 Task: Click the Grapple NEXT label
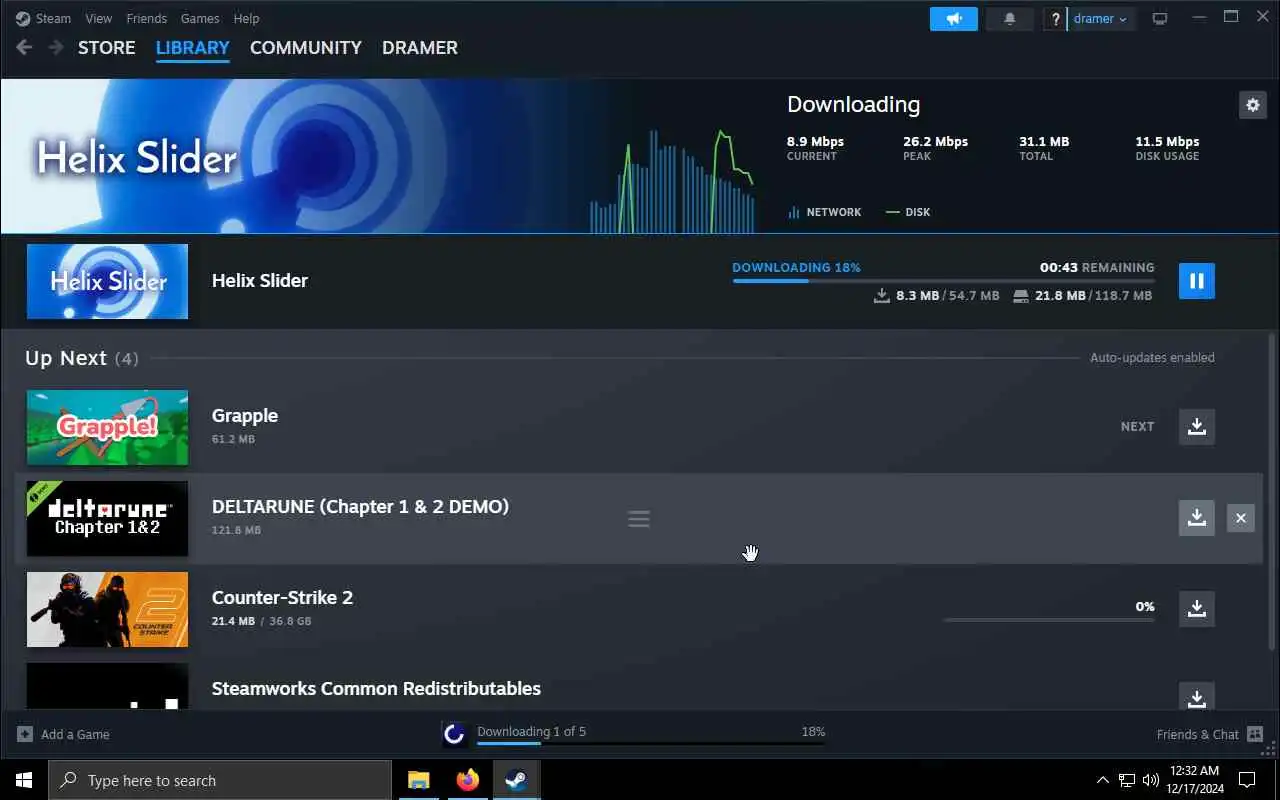tap(1137, 426)
